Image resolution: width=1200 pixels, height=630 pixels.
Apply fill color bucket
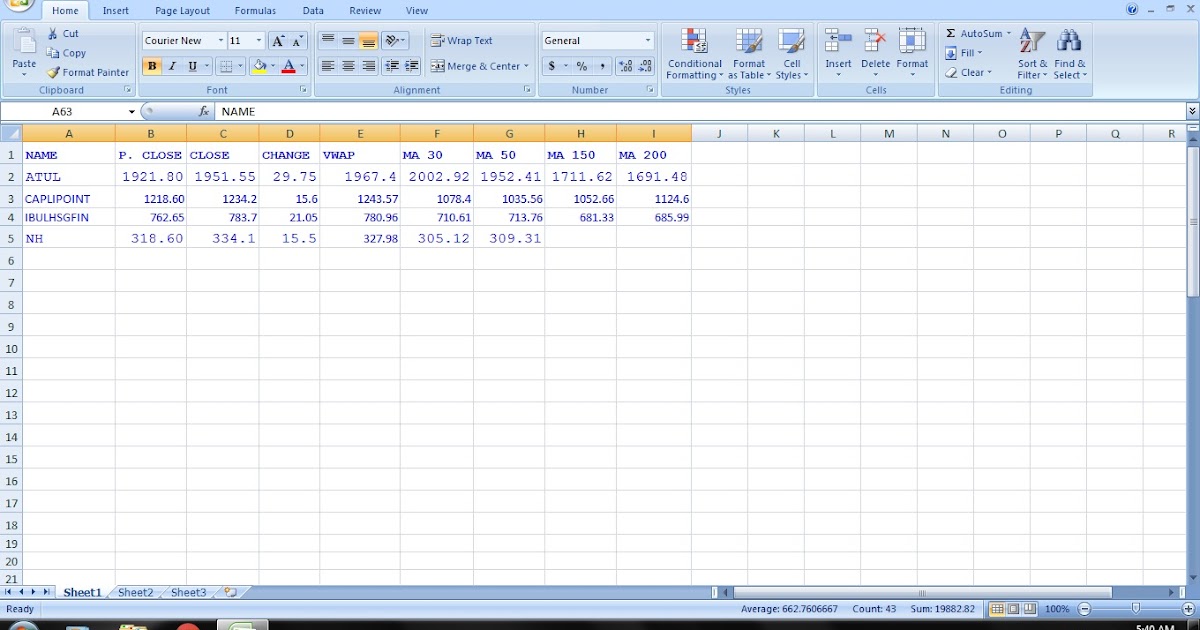click(259, 66)
